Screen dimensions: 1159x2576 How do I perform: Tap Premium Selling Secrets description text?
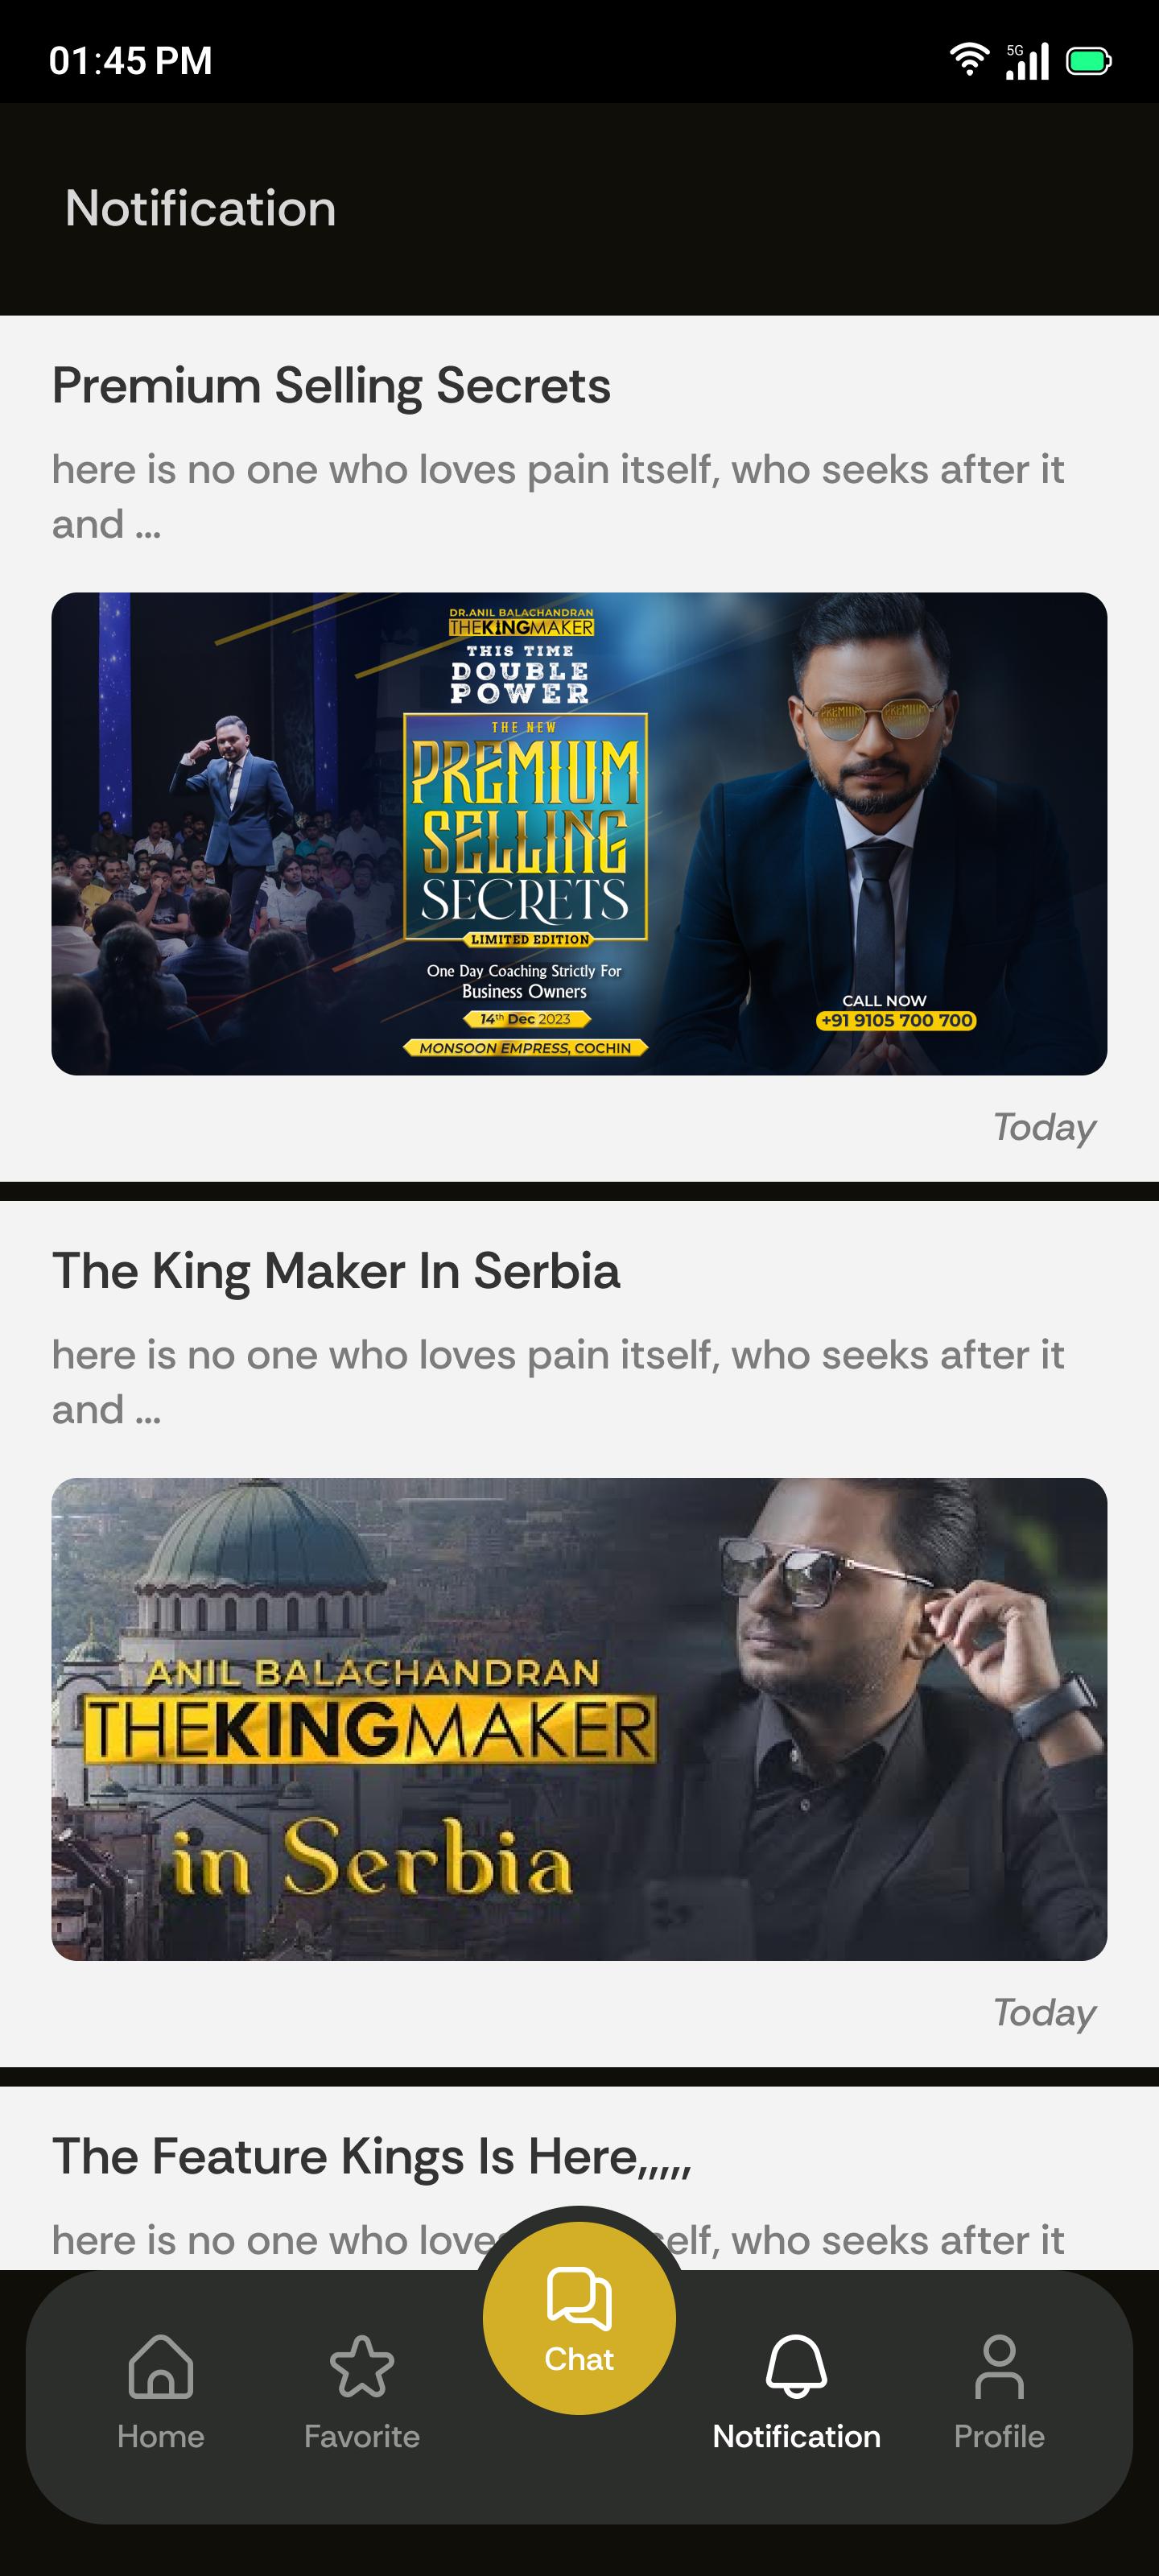pyautogui.click(x=558, y=497)
